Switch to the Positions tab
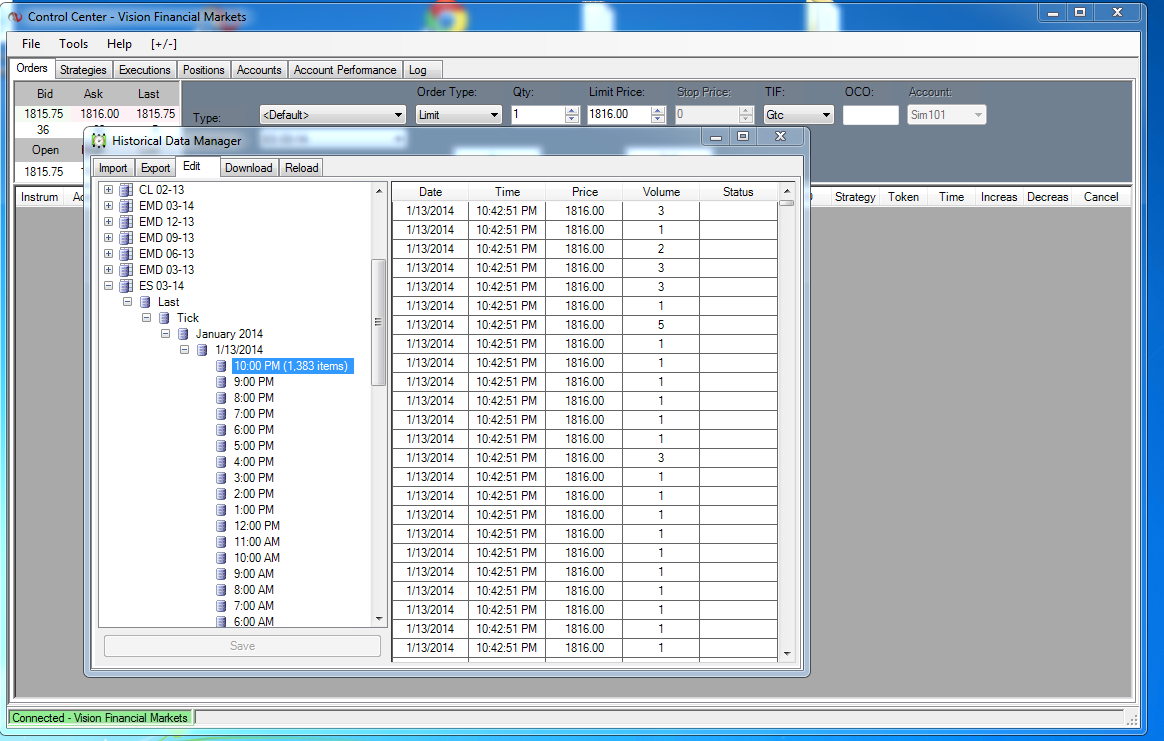The height and width of the screenshot is (741, 1164). coord(203,70)
